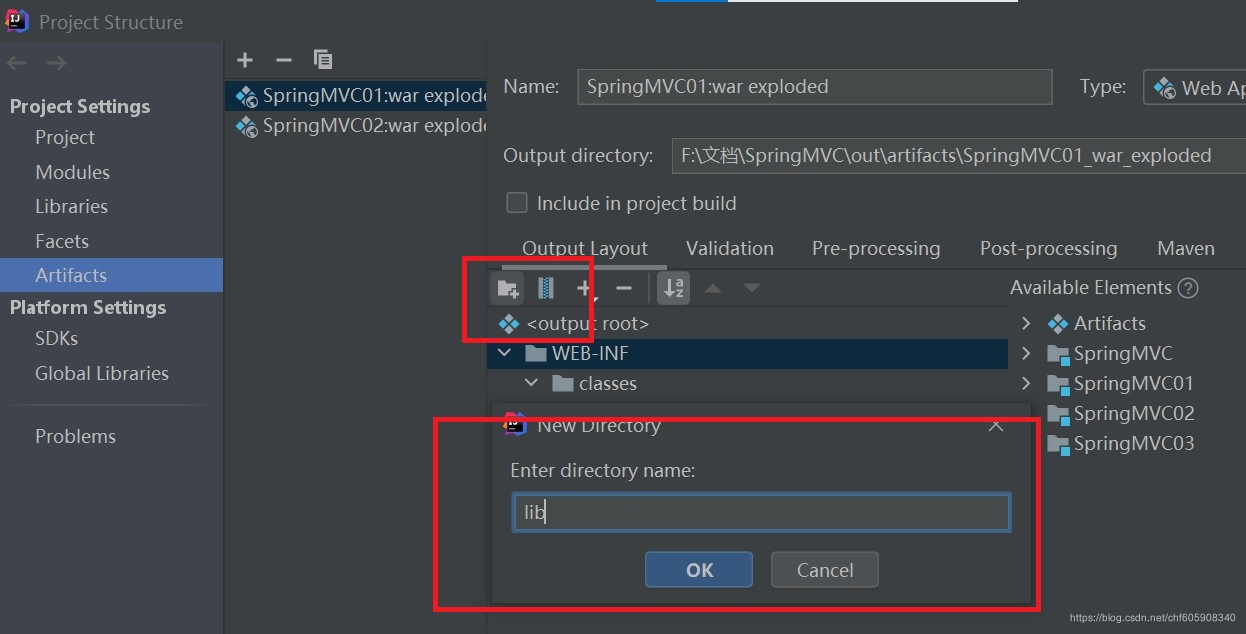Open Libraries settings page
Screen dimensions: 1246x634
[71, 206]
